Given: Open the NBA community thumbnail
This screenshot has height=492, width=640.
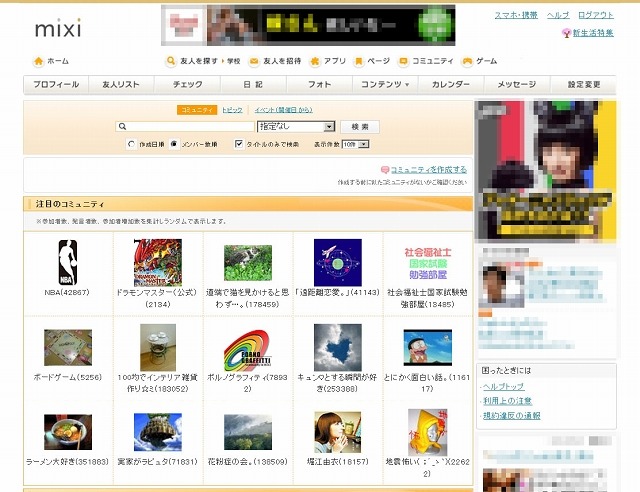Looking at the screenshot, I should 68,263.
